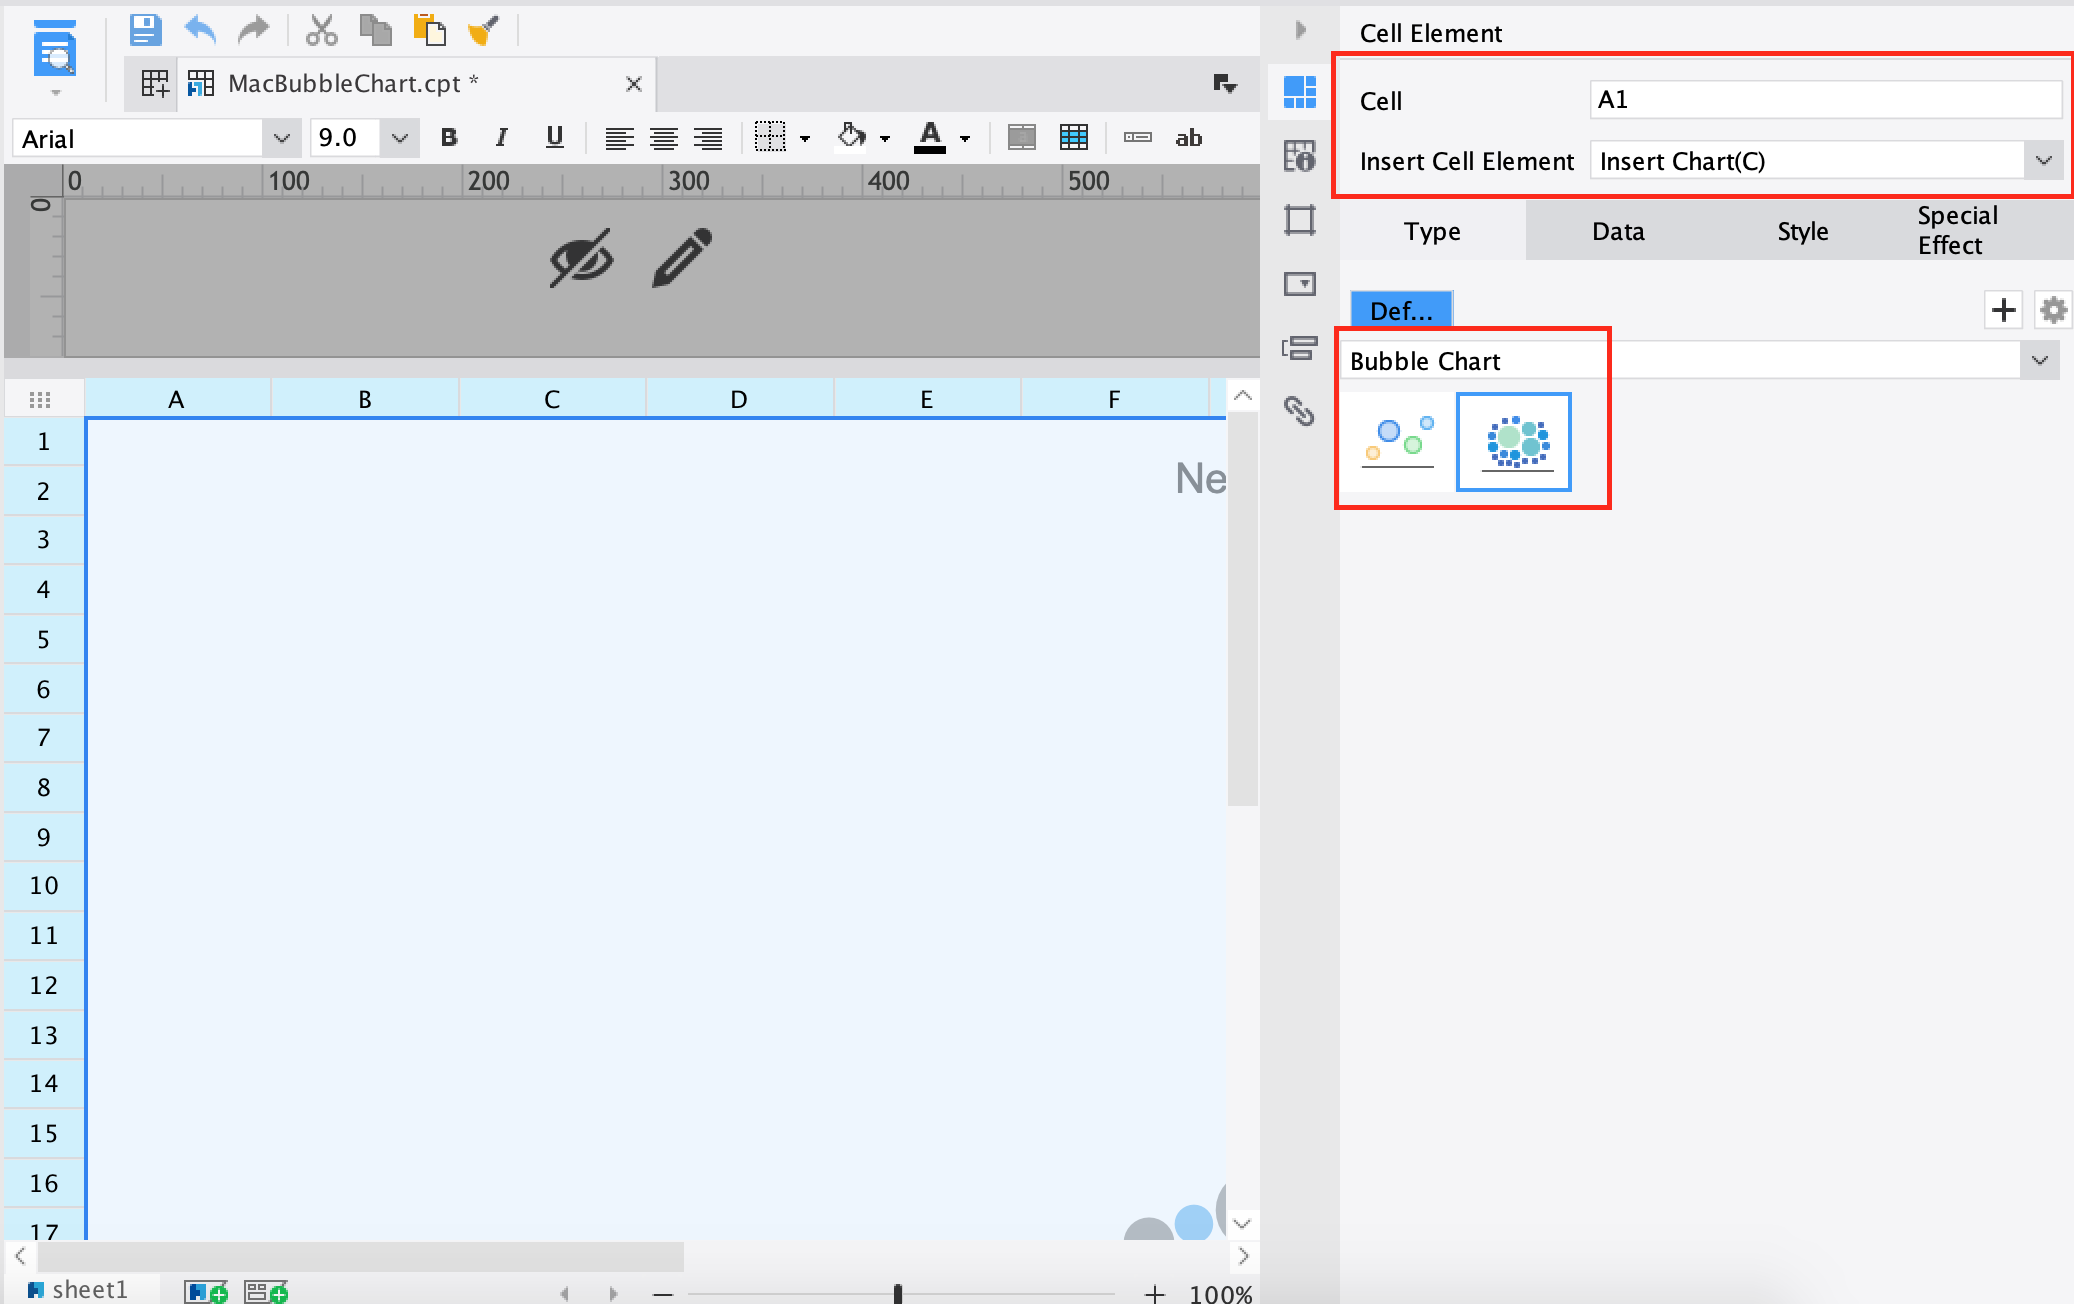Image resolution: width=2074 pixels, height=1304 pixels.
Task: Open font color picker dropdown arrow
Action: coord(965,139)
